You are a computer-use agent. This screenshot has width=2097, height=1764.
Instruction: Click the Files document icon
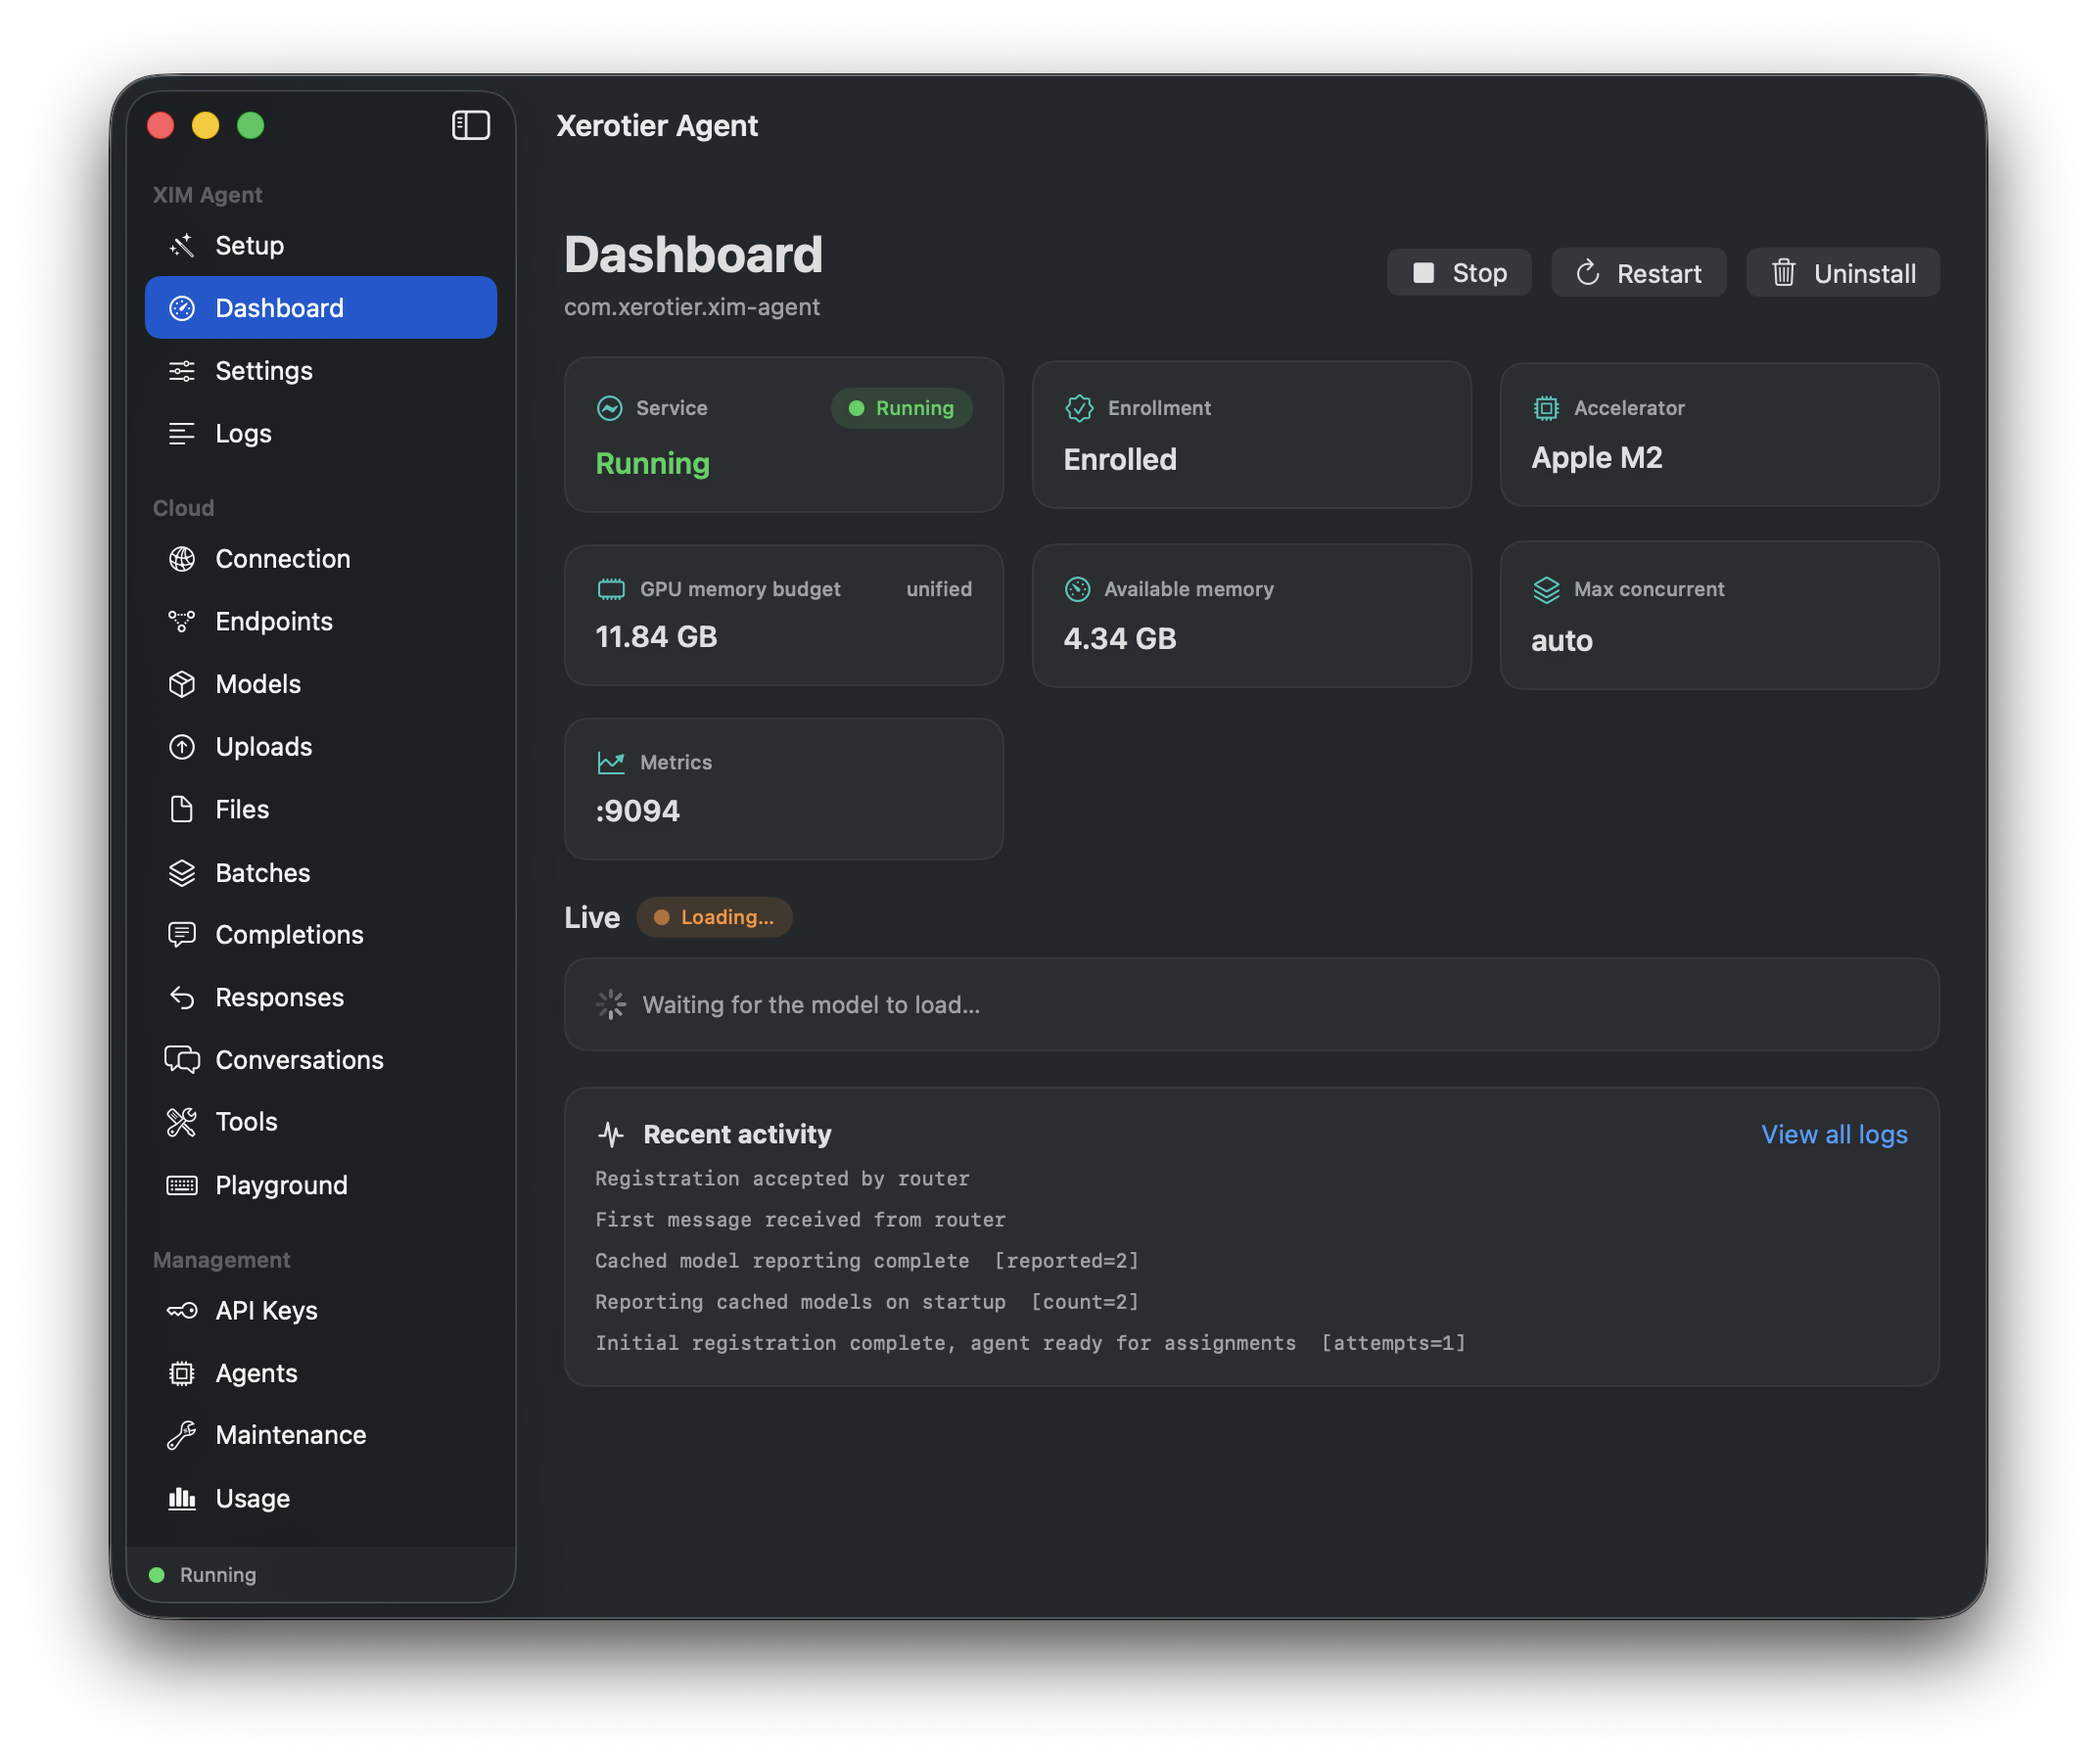point(181,809)
